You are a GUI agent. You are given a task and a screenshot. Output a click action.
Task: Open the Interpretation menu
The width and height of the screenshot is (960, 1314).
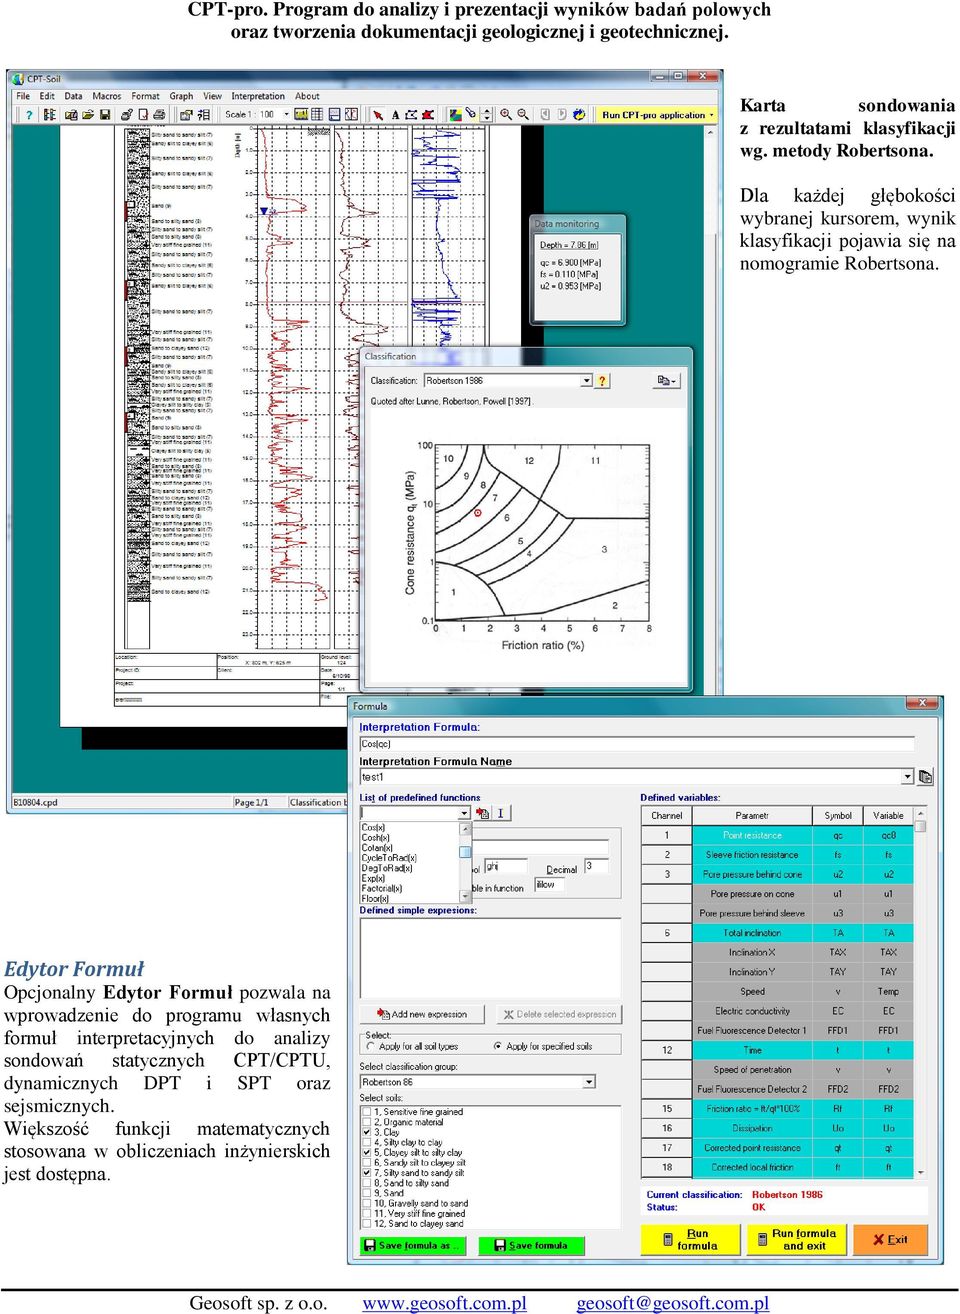[258, 97]
